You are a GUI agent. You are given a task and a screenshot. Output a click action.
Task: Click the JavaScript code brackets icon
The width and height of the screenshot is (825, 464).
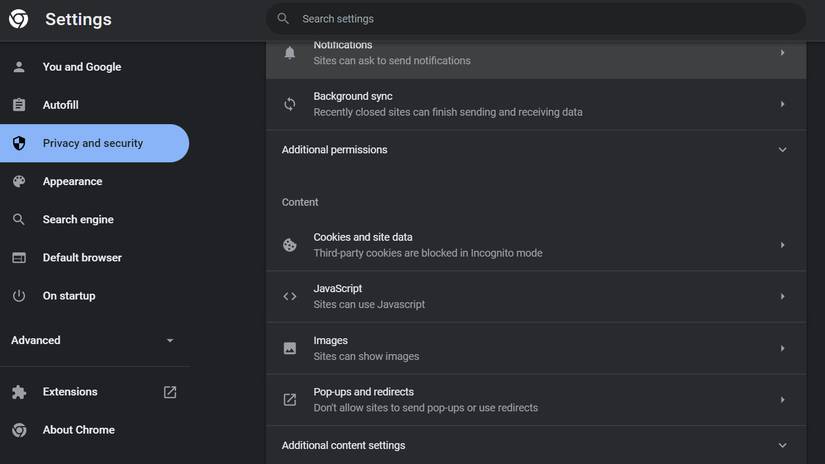[290, 296]
